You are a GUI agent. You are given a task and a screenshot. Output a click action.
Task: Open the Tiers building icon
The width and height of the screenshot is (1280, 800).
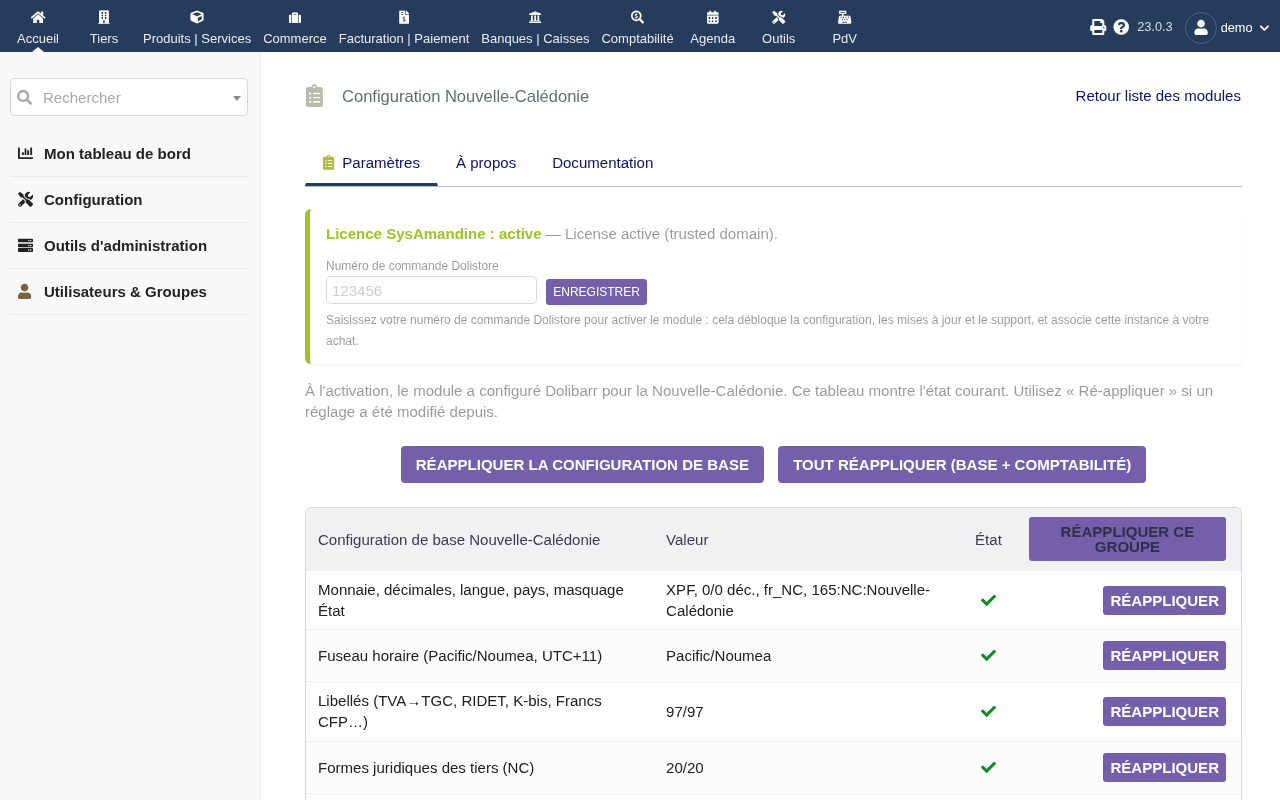104,17
